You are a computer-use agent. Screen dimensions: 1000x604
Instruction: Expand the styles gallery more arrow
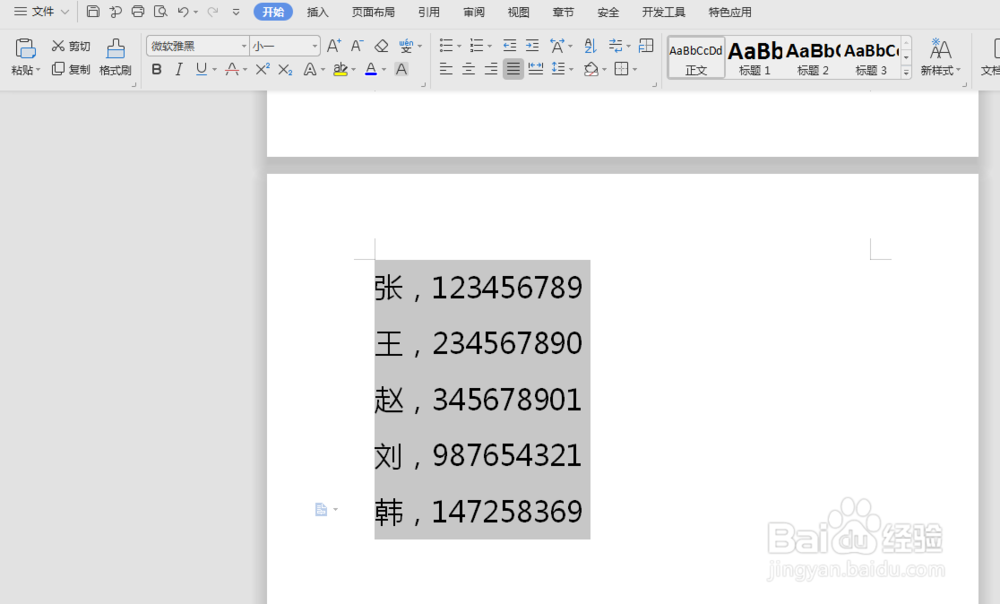pyautogui.click(x=906, y=72)
